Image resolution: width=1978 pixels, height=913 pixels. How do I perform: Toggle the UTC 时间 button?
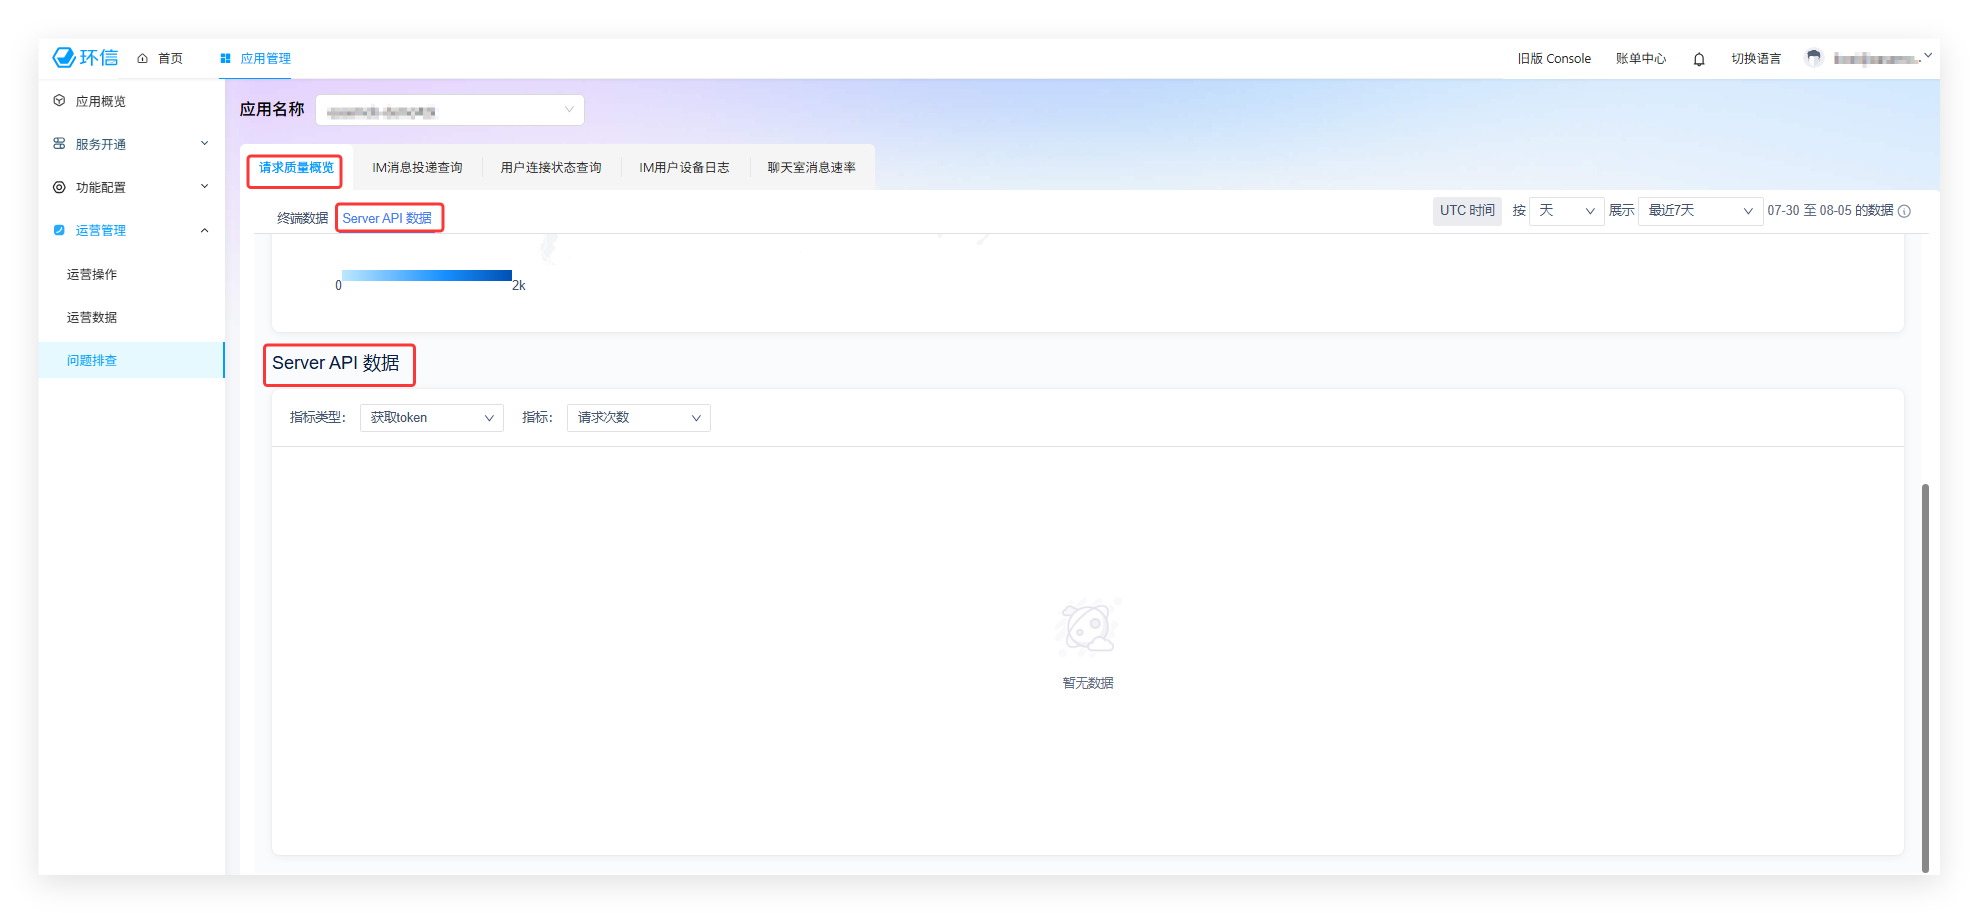click(x=1466, y=211)
